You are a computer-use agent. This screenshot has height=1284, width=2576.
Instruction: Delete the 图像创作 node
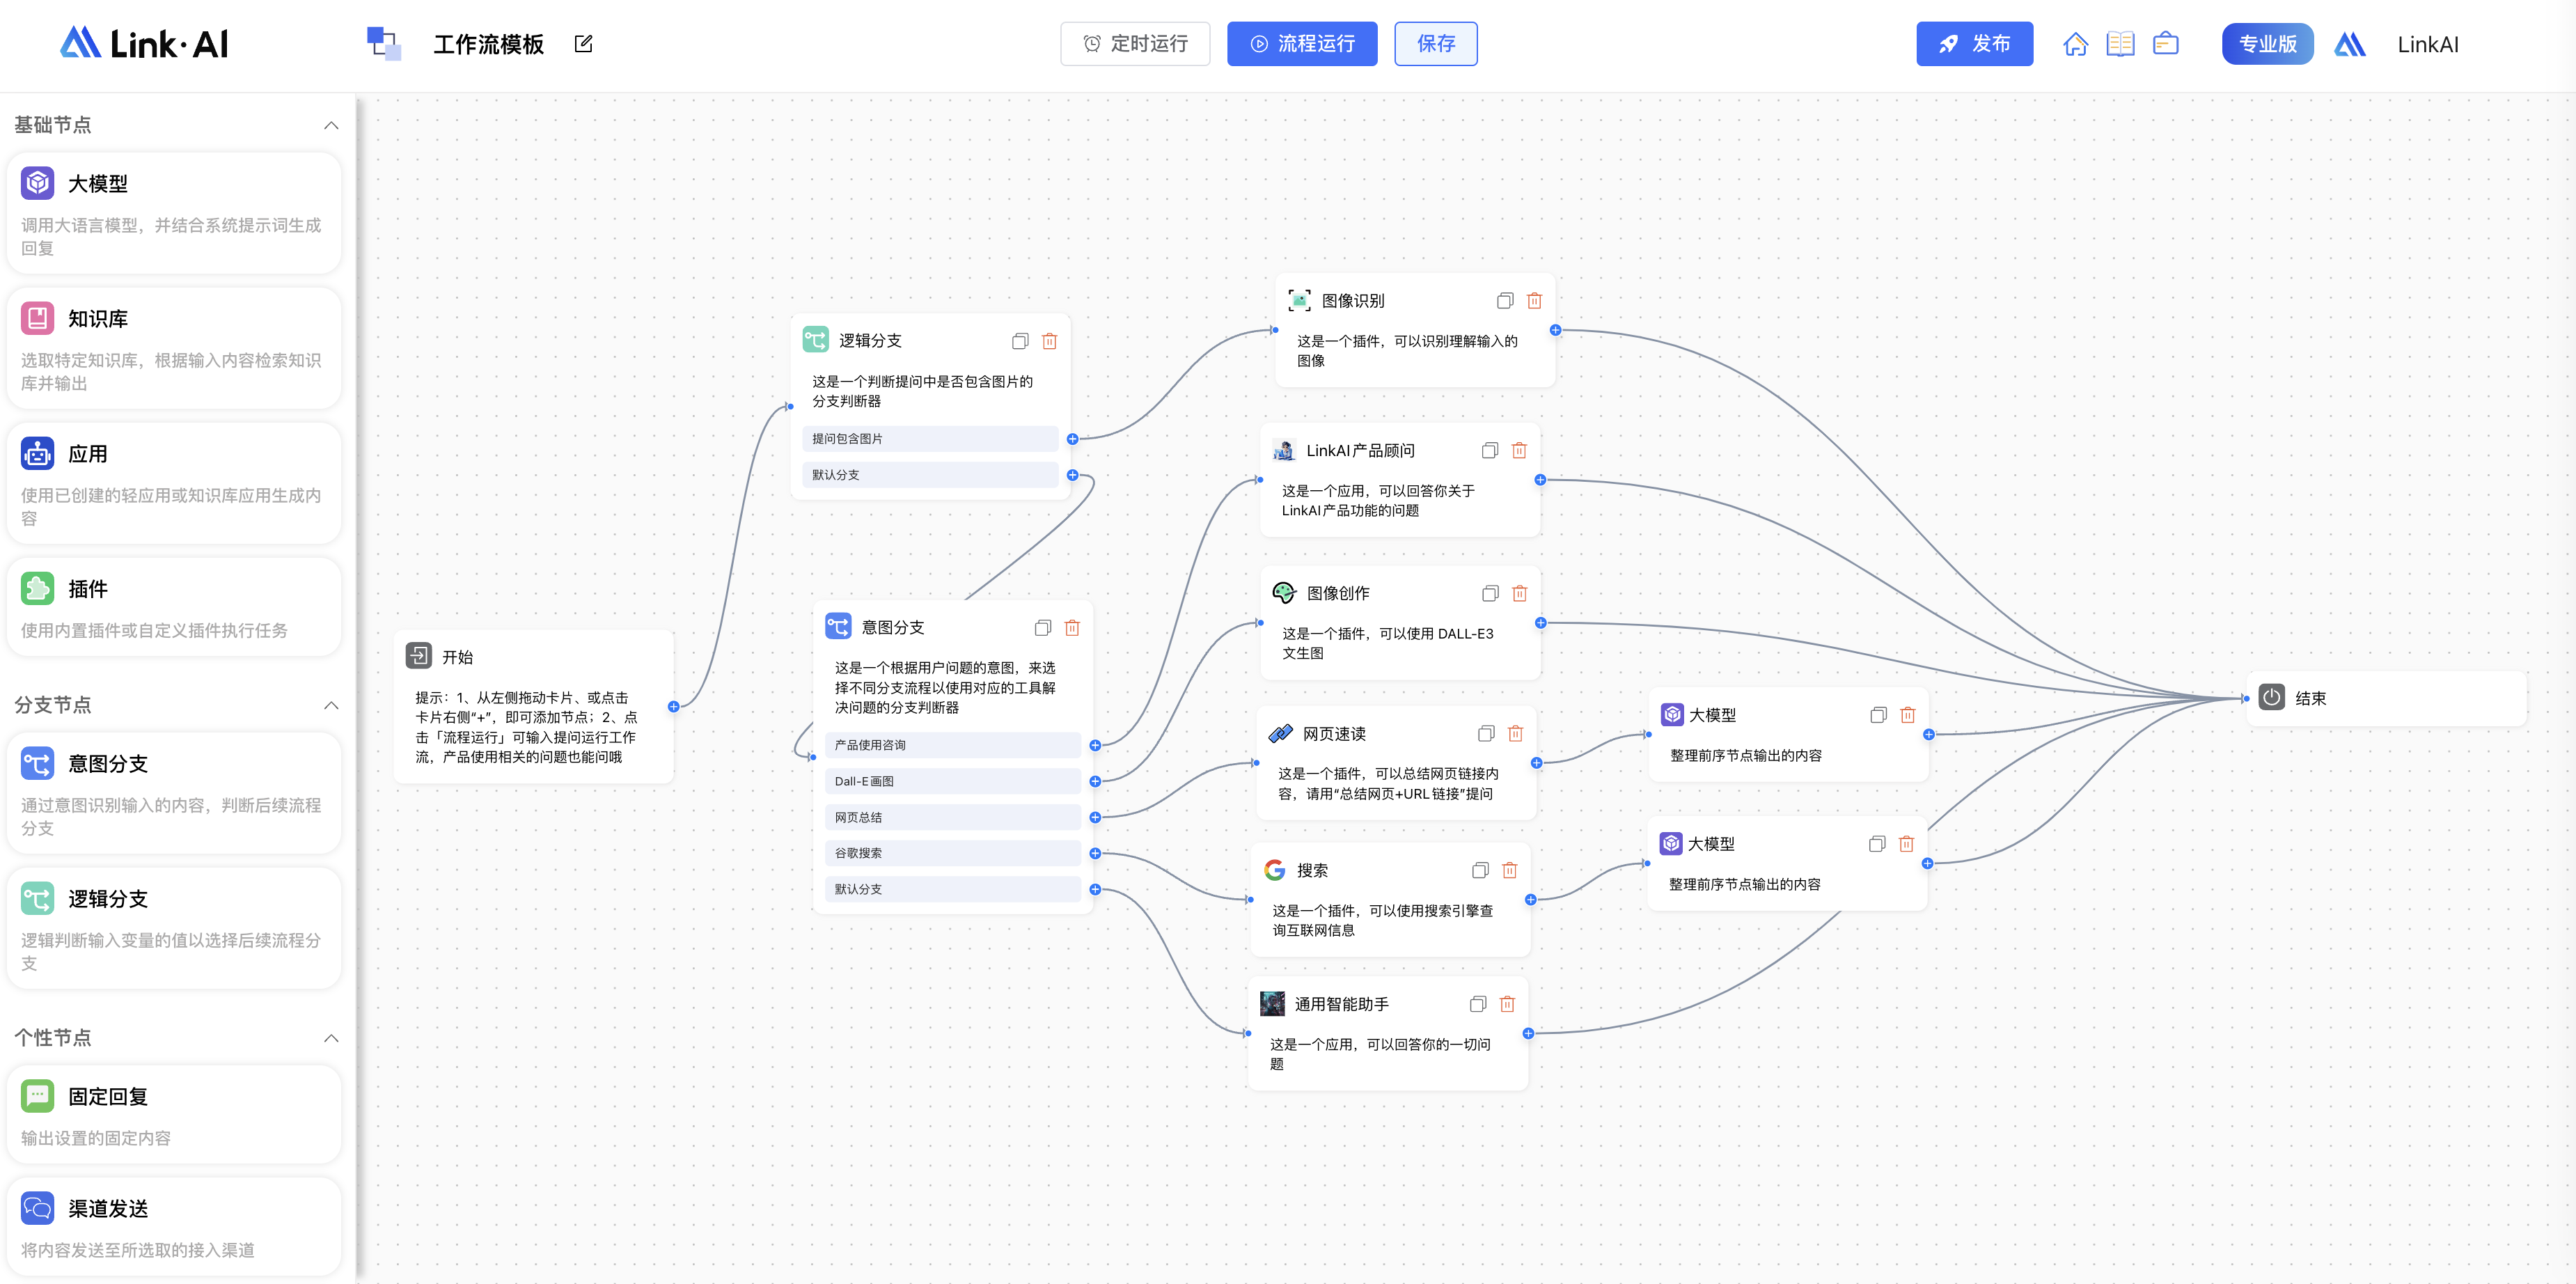click(1519, 594)
